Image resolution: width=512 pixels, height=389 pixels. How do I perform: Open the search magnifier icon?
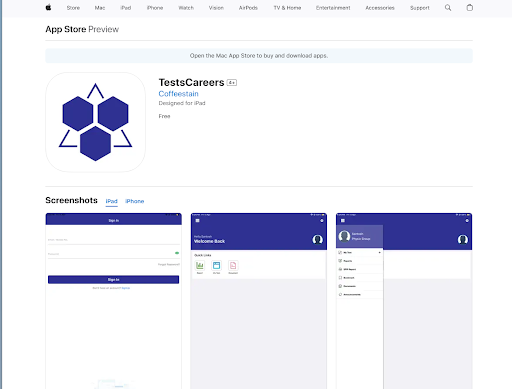click(448, 8)
